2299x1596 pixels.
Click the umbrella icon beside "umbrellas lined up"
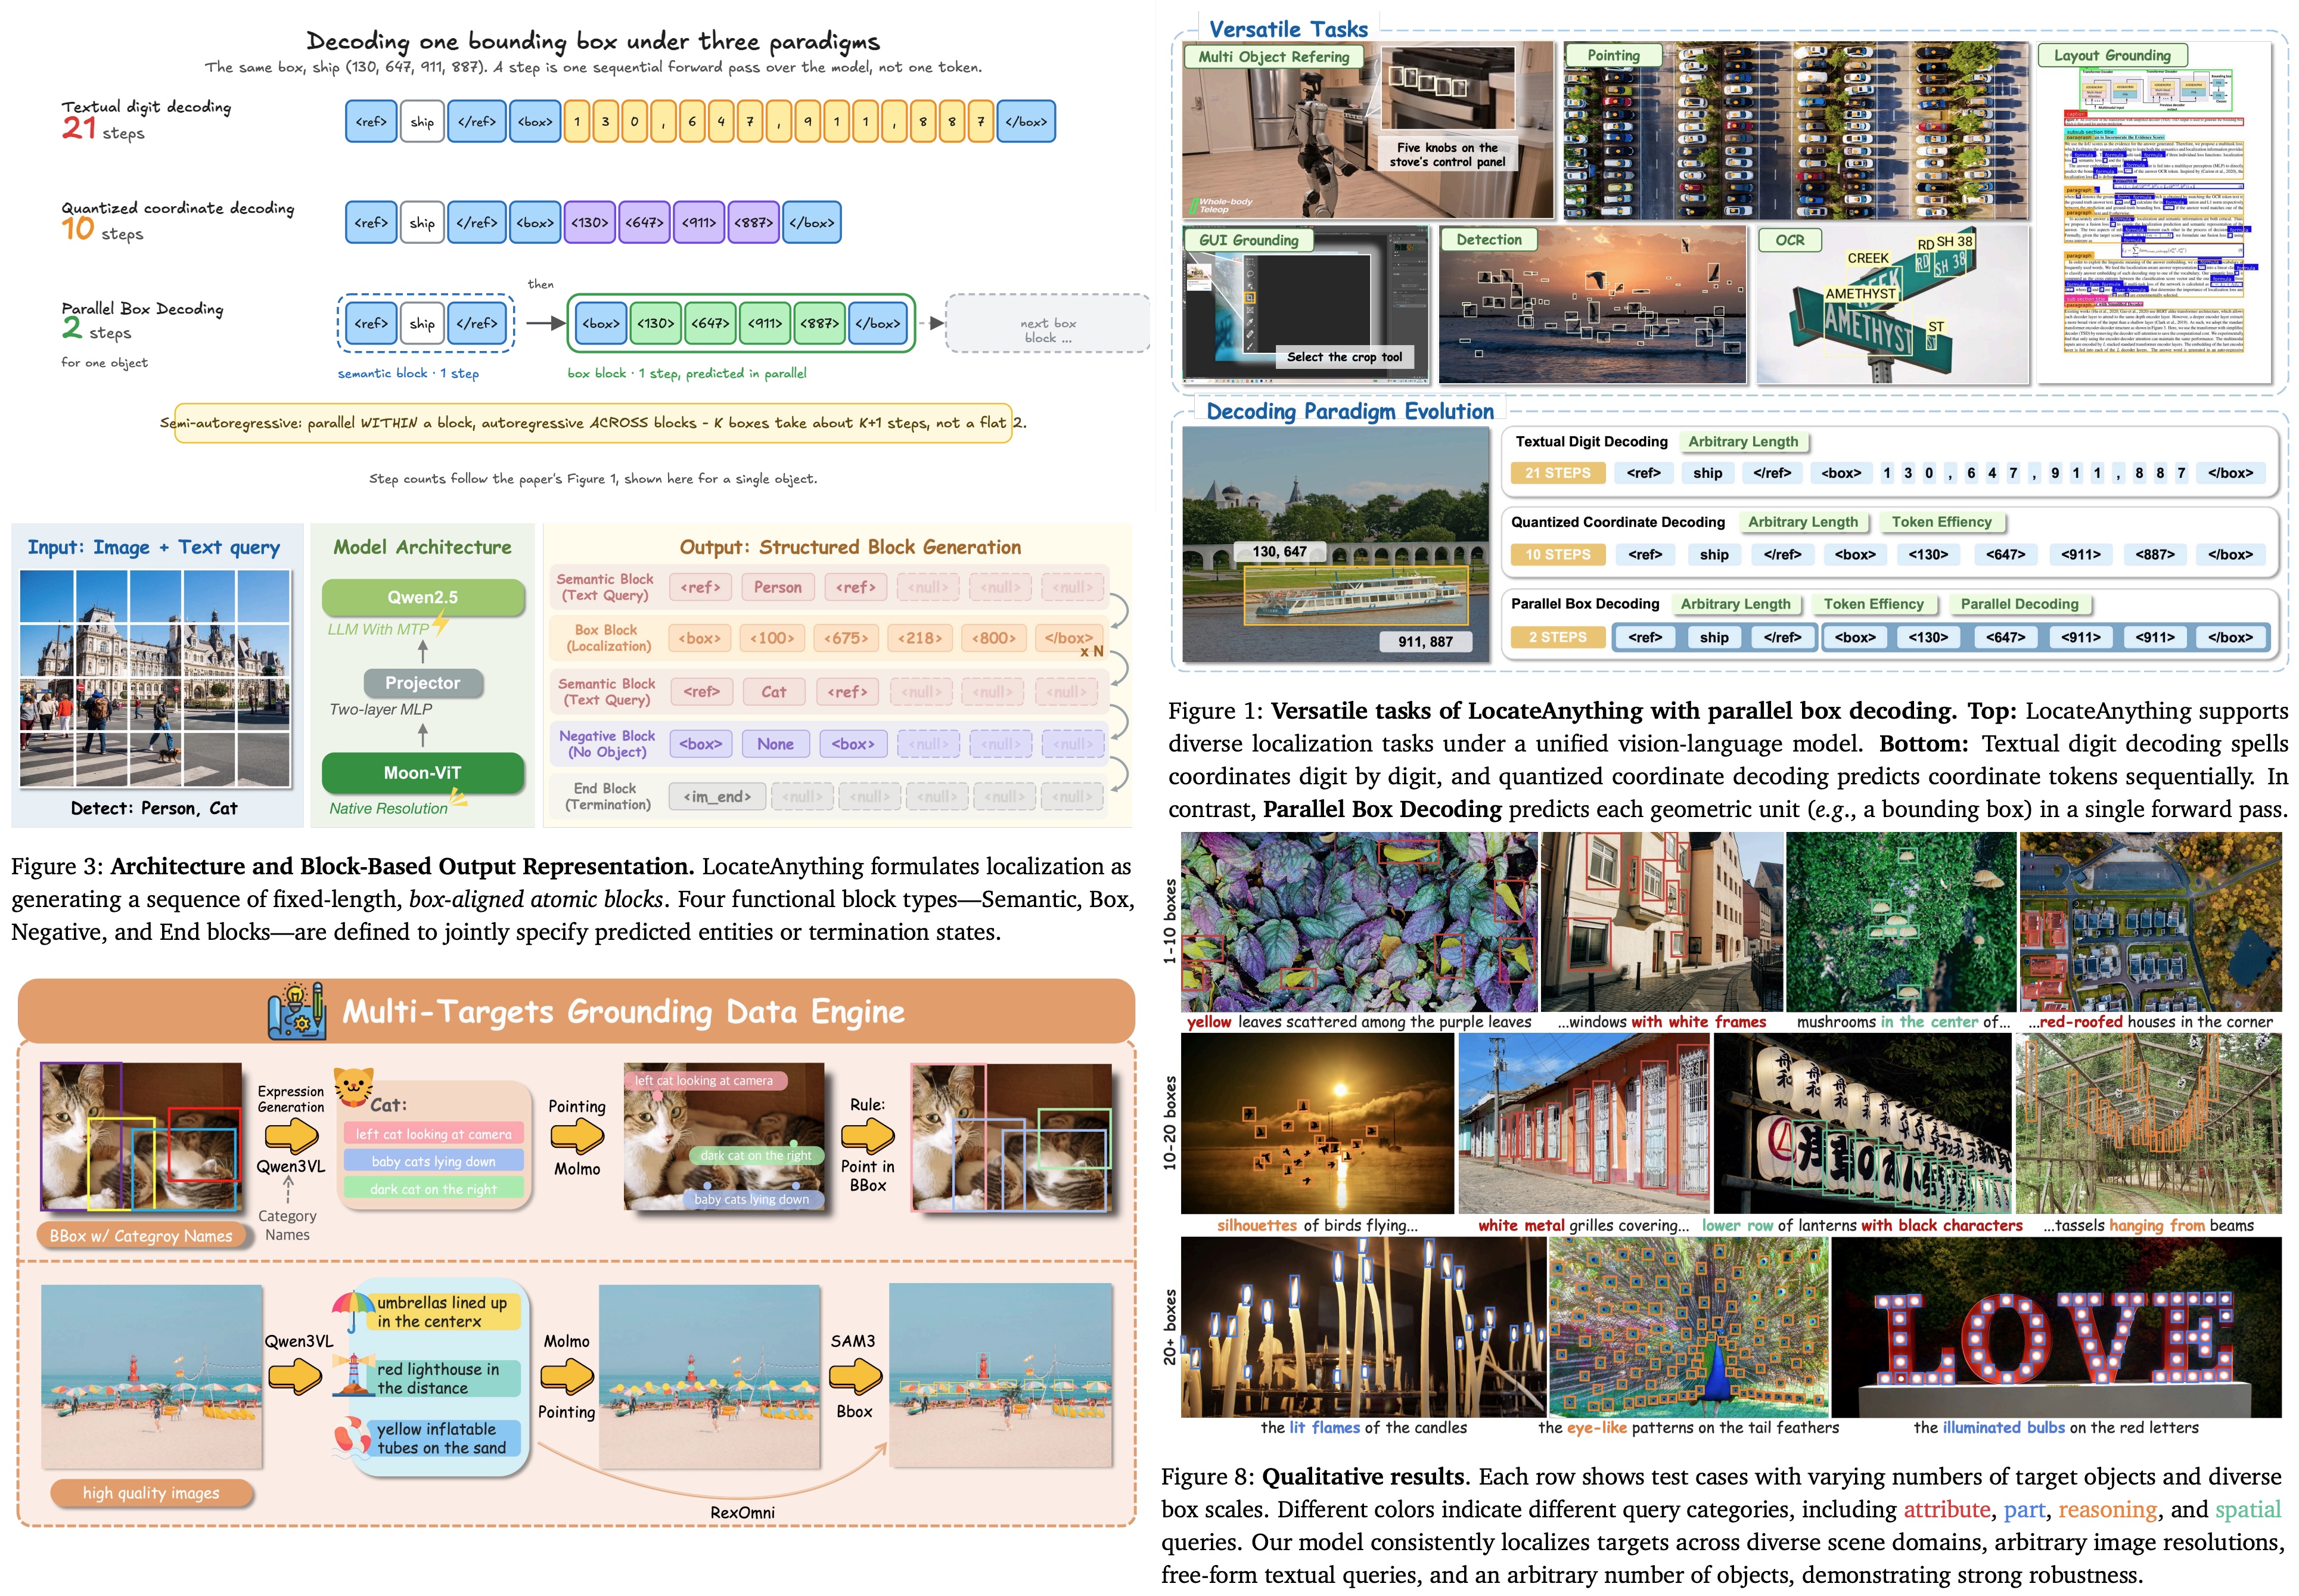pos(352,1310)
